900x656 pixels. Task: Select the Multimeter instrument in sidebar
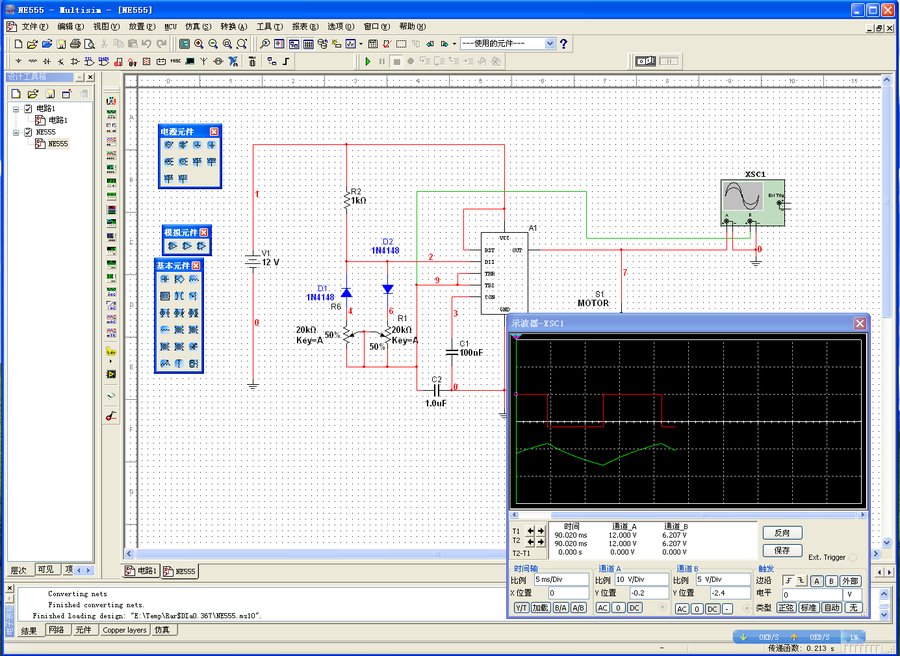coord(111,101)
